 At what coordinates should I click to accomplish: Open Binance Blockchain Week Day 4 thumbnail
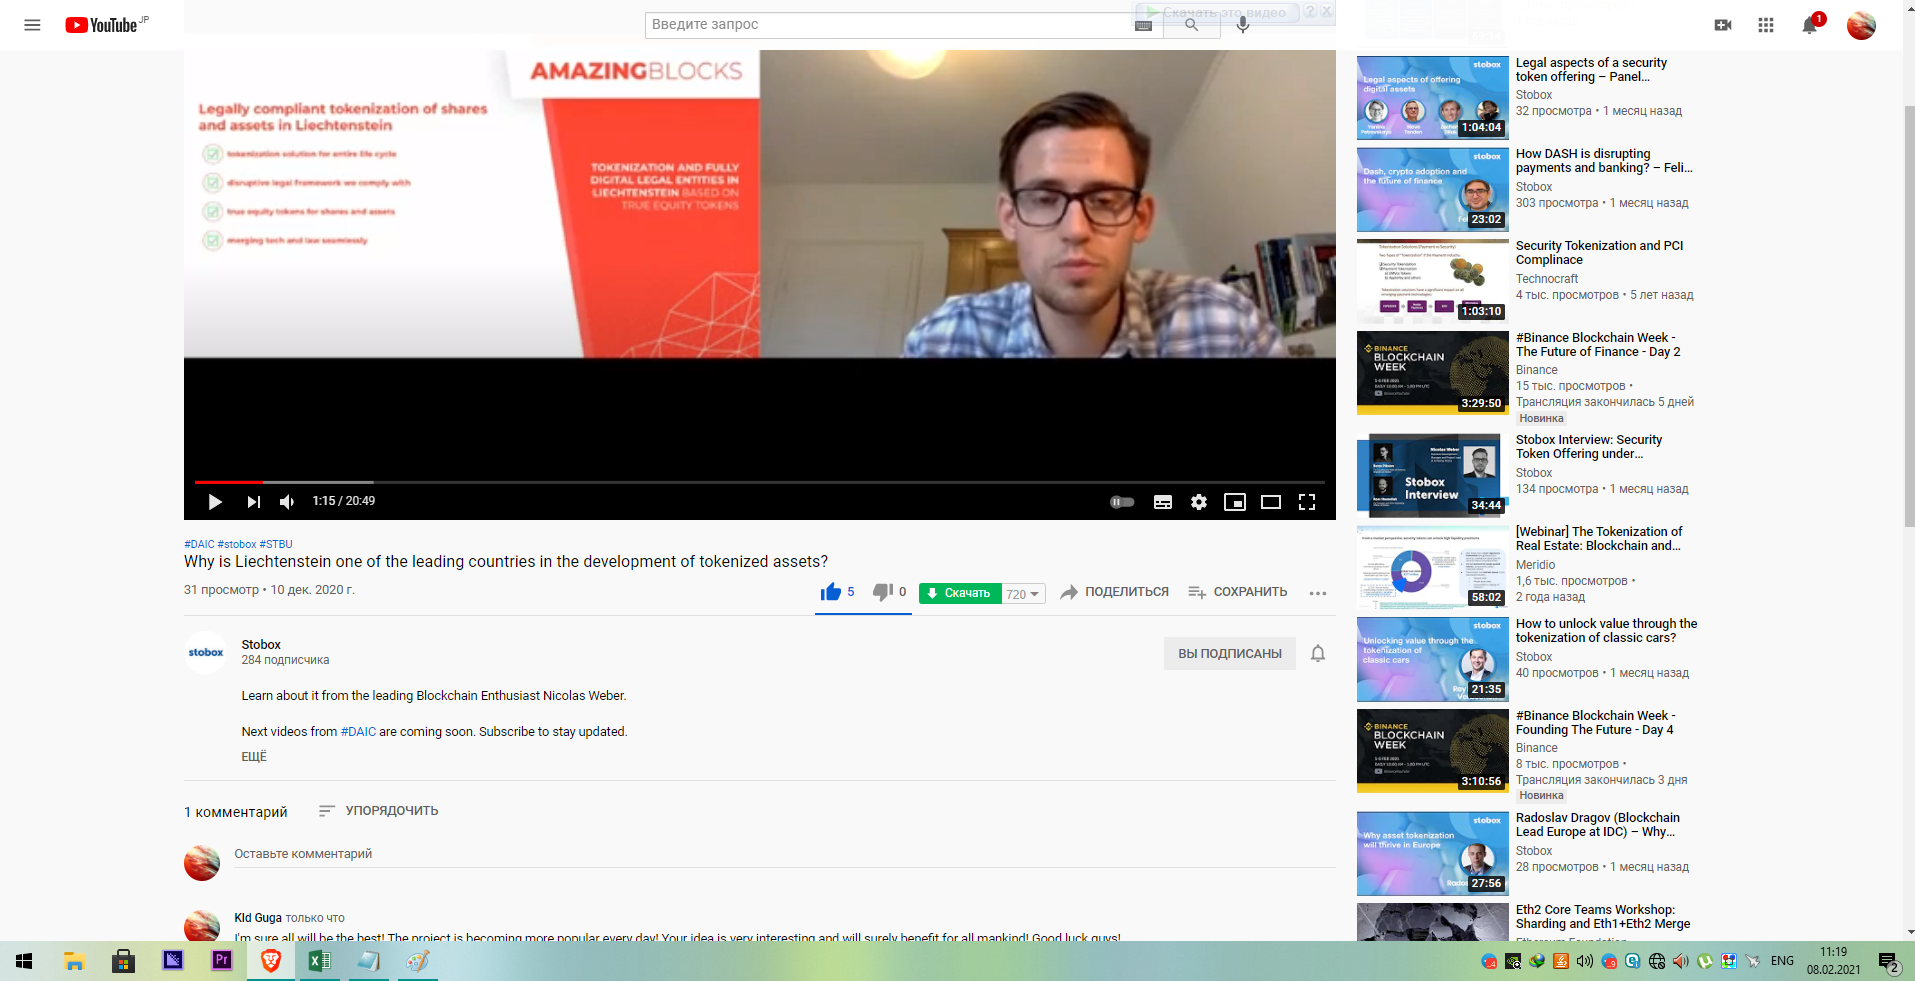(x=1433, y=751)
